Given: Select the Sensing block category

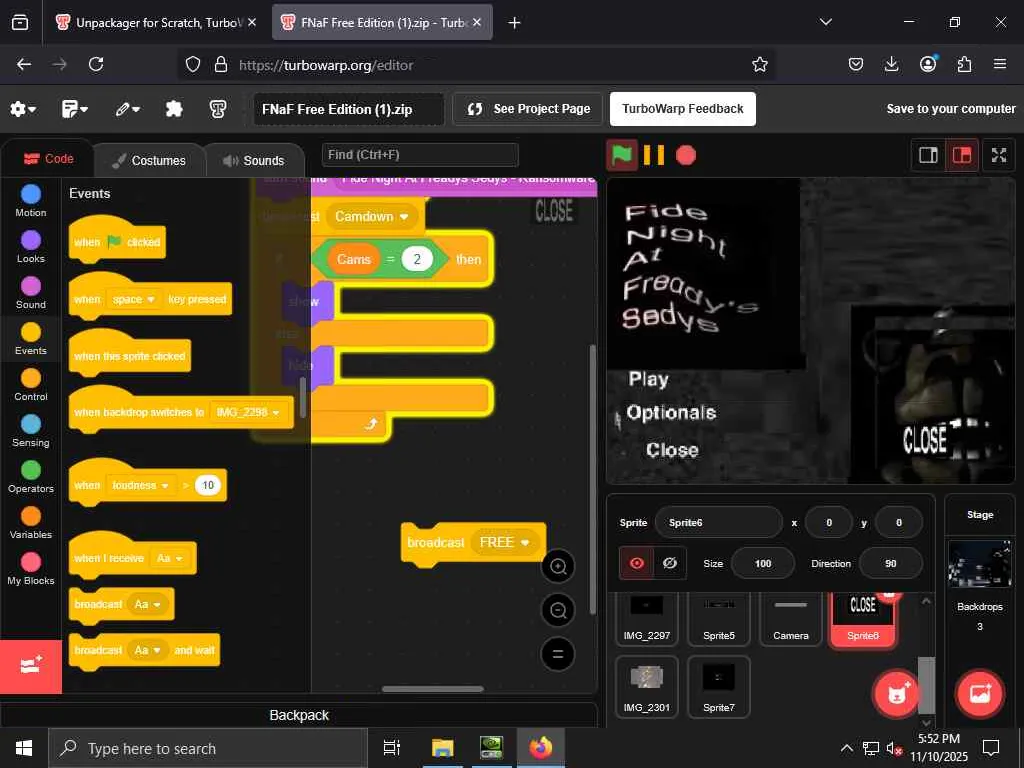Looking at the screenshot, I should click(31, 431).
